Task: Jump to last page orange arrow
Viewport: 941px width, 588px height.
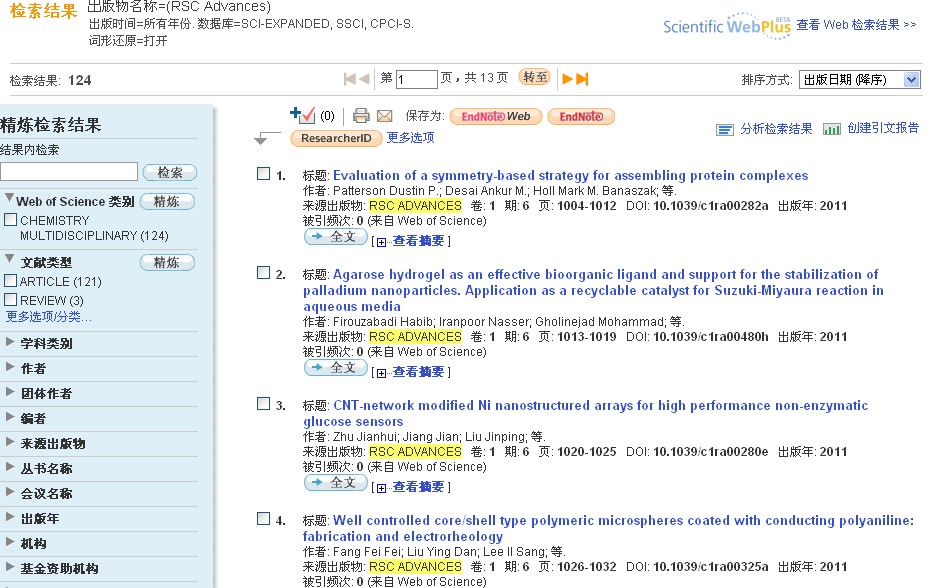Action: coord(582,79)
